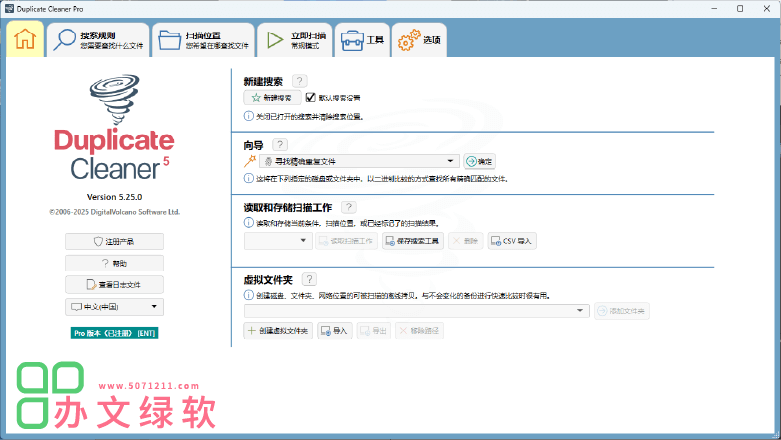Click the info icon under 新建搜索
Screen dimensions: 781x440
[248, 116]
